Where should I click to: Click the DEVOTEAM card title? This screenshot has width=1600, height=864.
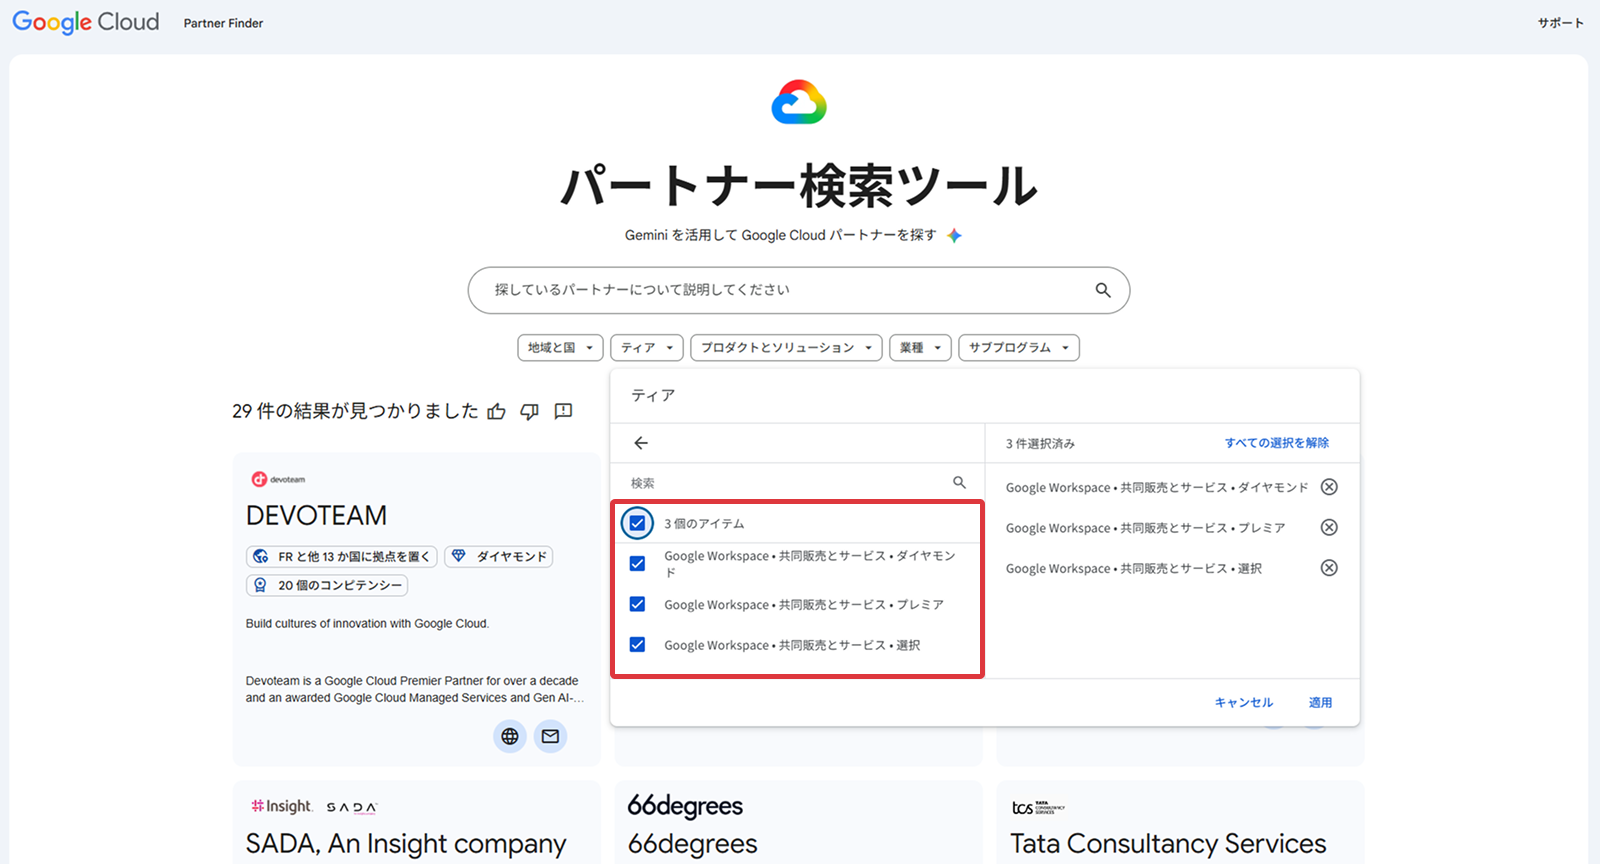point(316,515)
